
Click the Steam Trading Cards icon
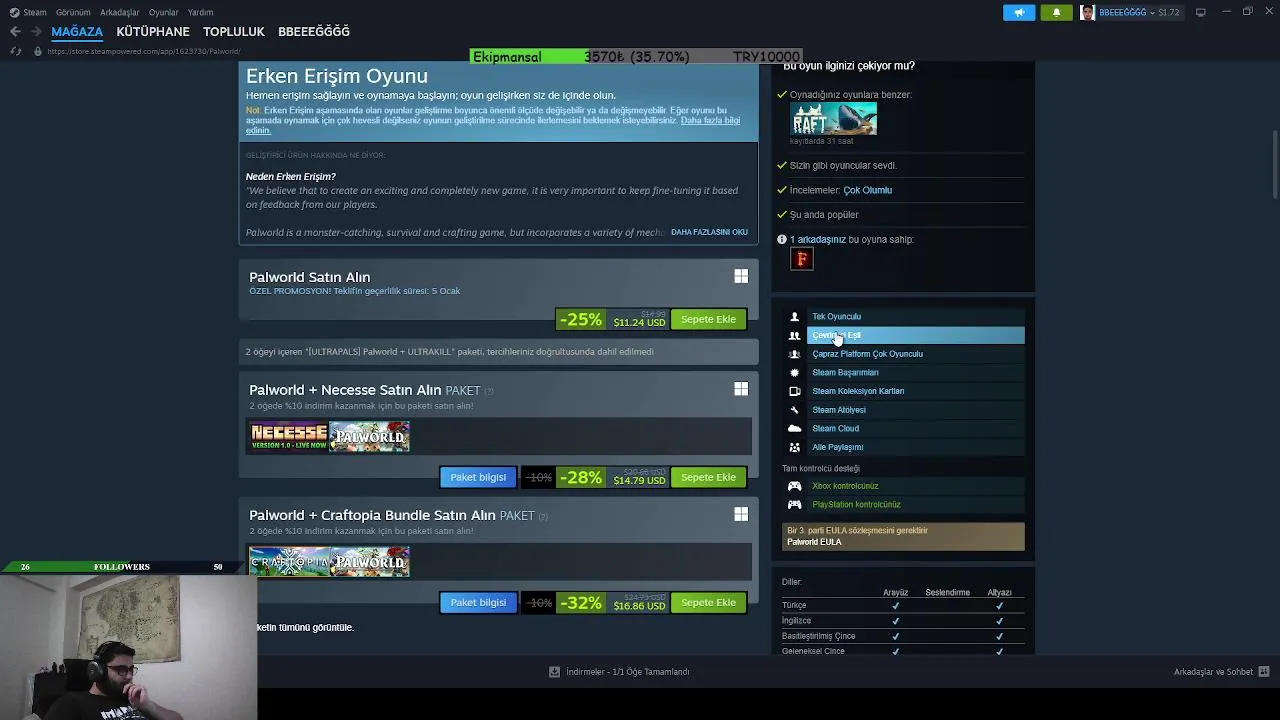[x=794, y=391]
